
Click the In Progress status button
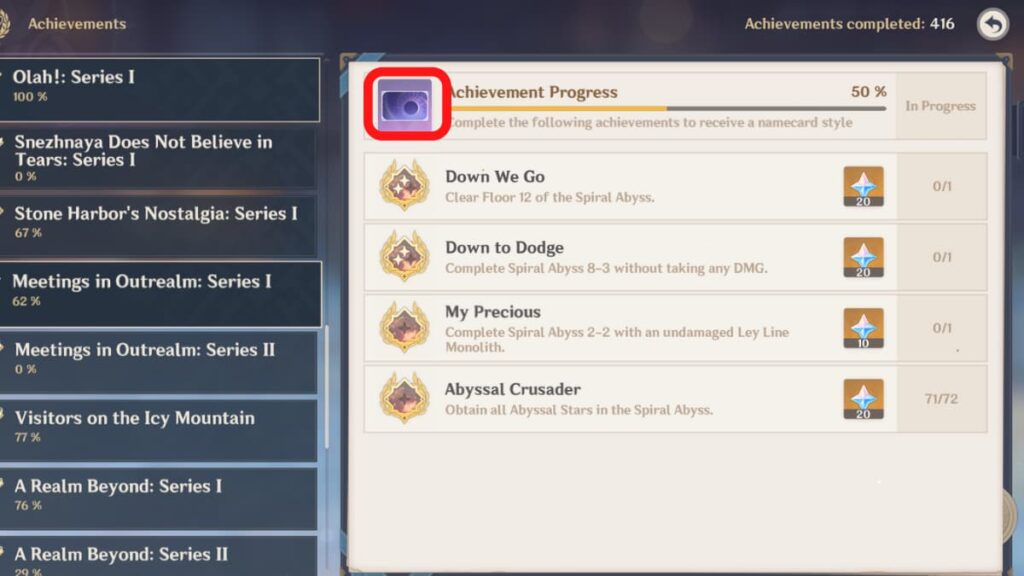940,106
